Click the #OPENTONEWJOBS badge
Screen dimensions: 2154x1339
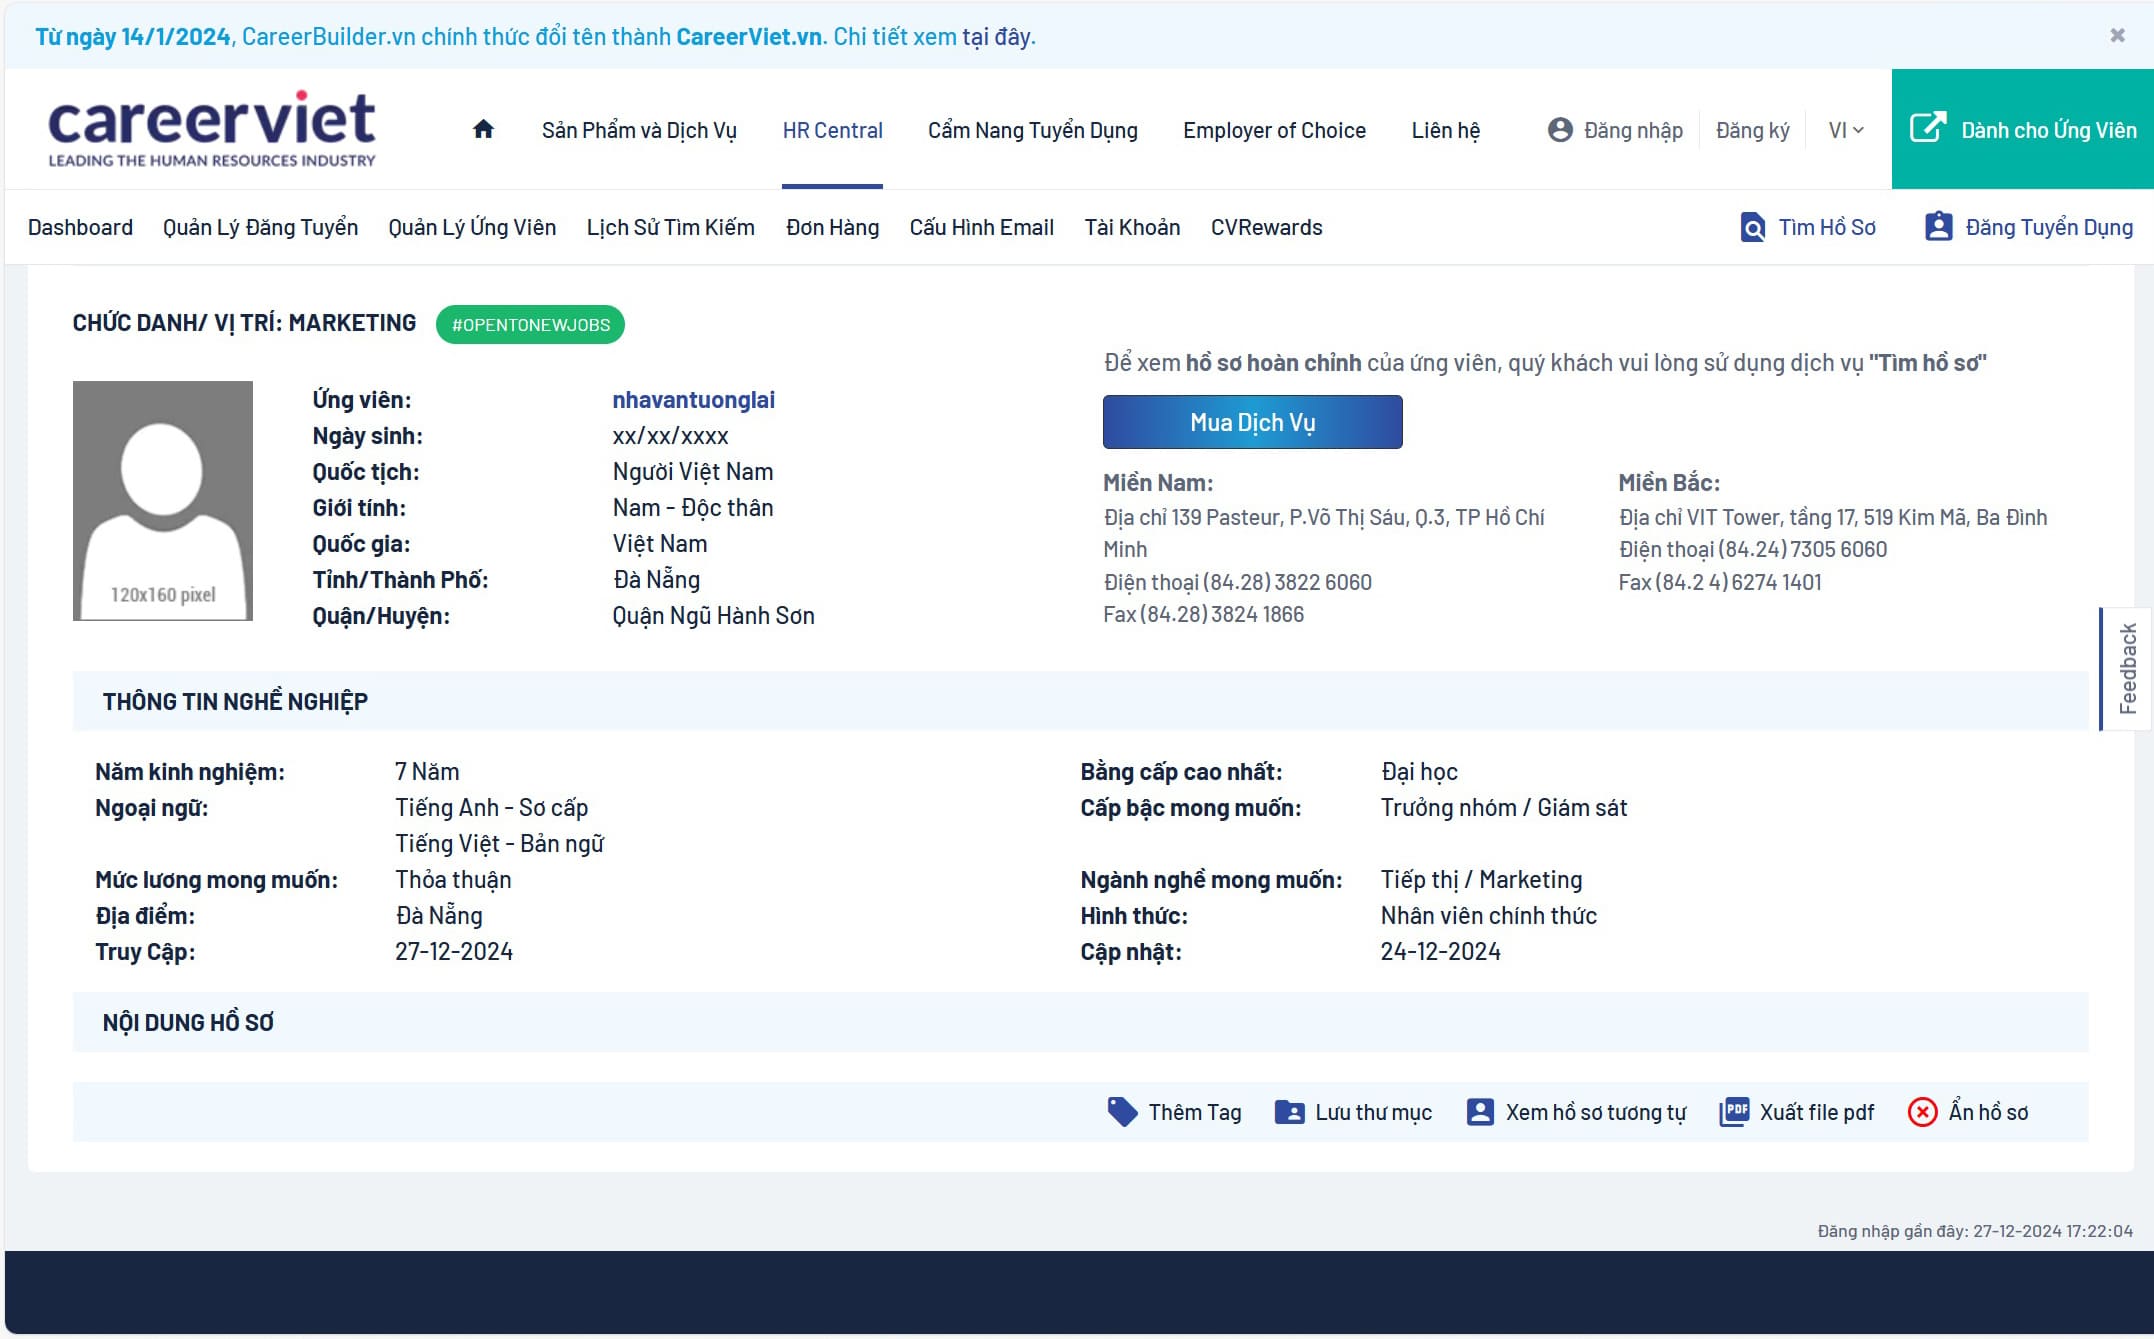tap(530, 325)
